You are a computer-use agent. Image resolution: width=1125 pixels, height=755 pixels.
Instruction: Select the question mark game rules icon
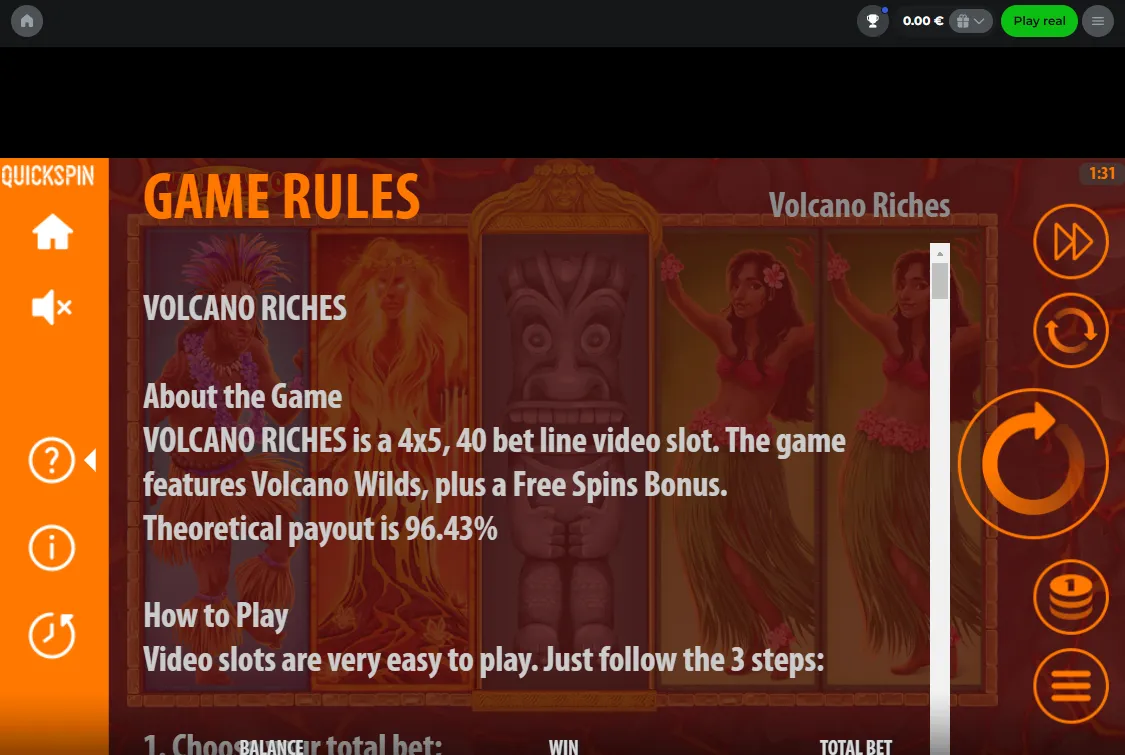coord(52,460)
